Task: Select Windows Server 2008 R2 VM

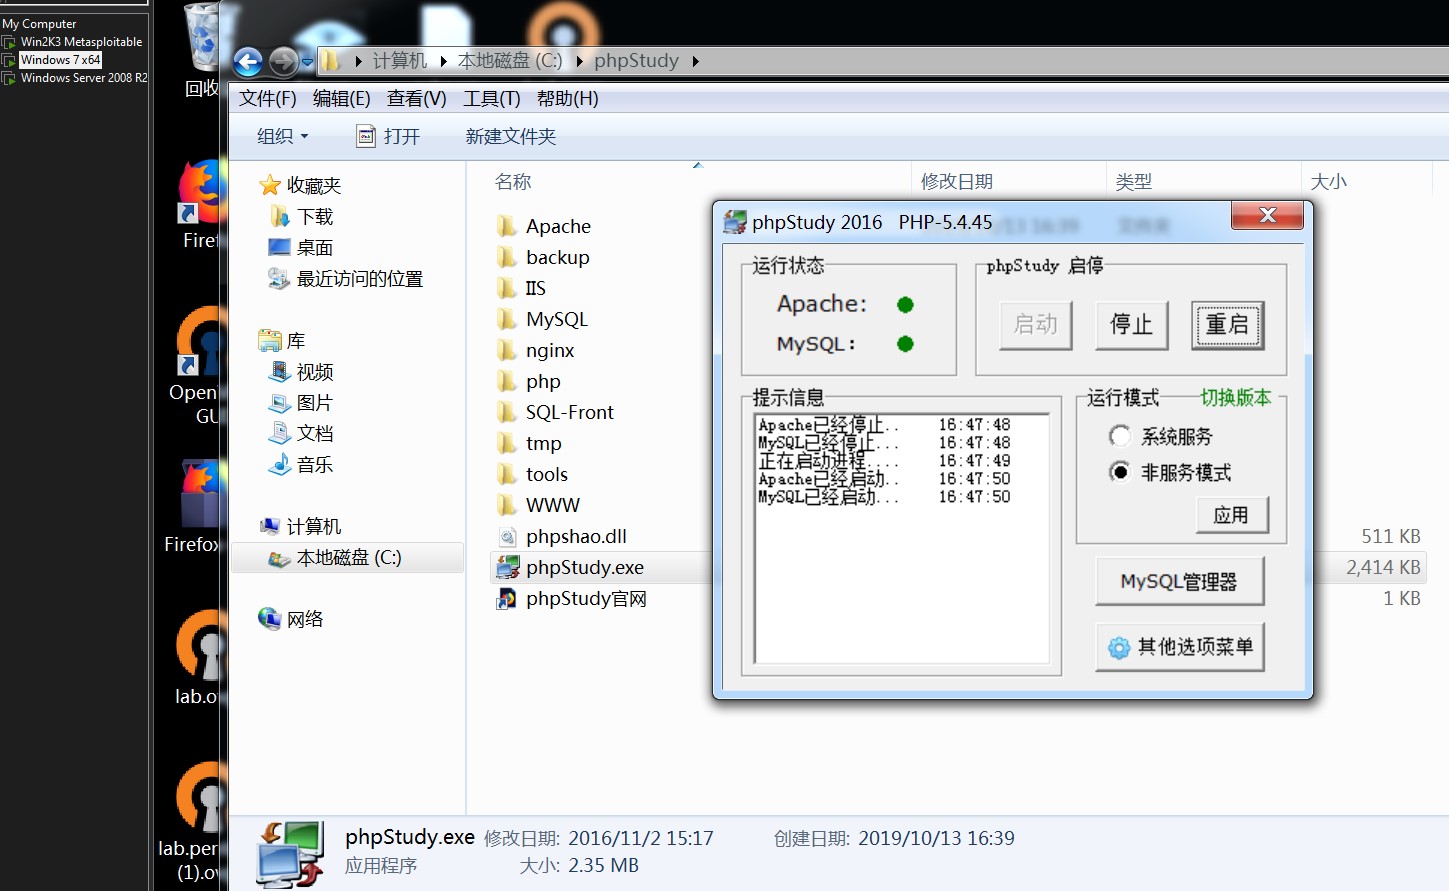Action: click(x=84, y=78)
